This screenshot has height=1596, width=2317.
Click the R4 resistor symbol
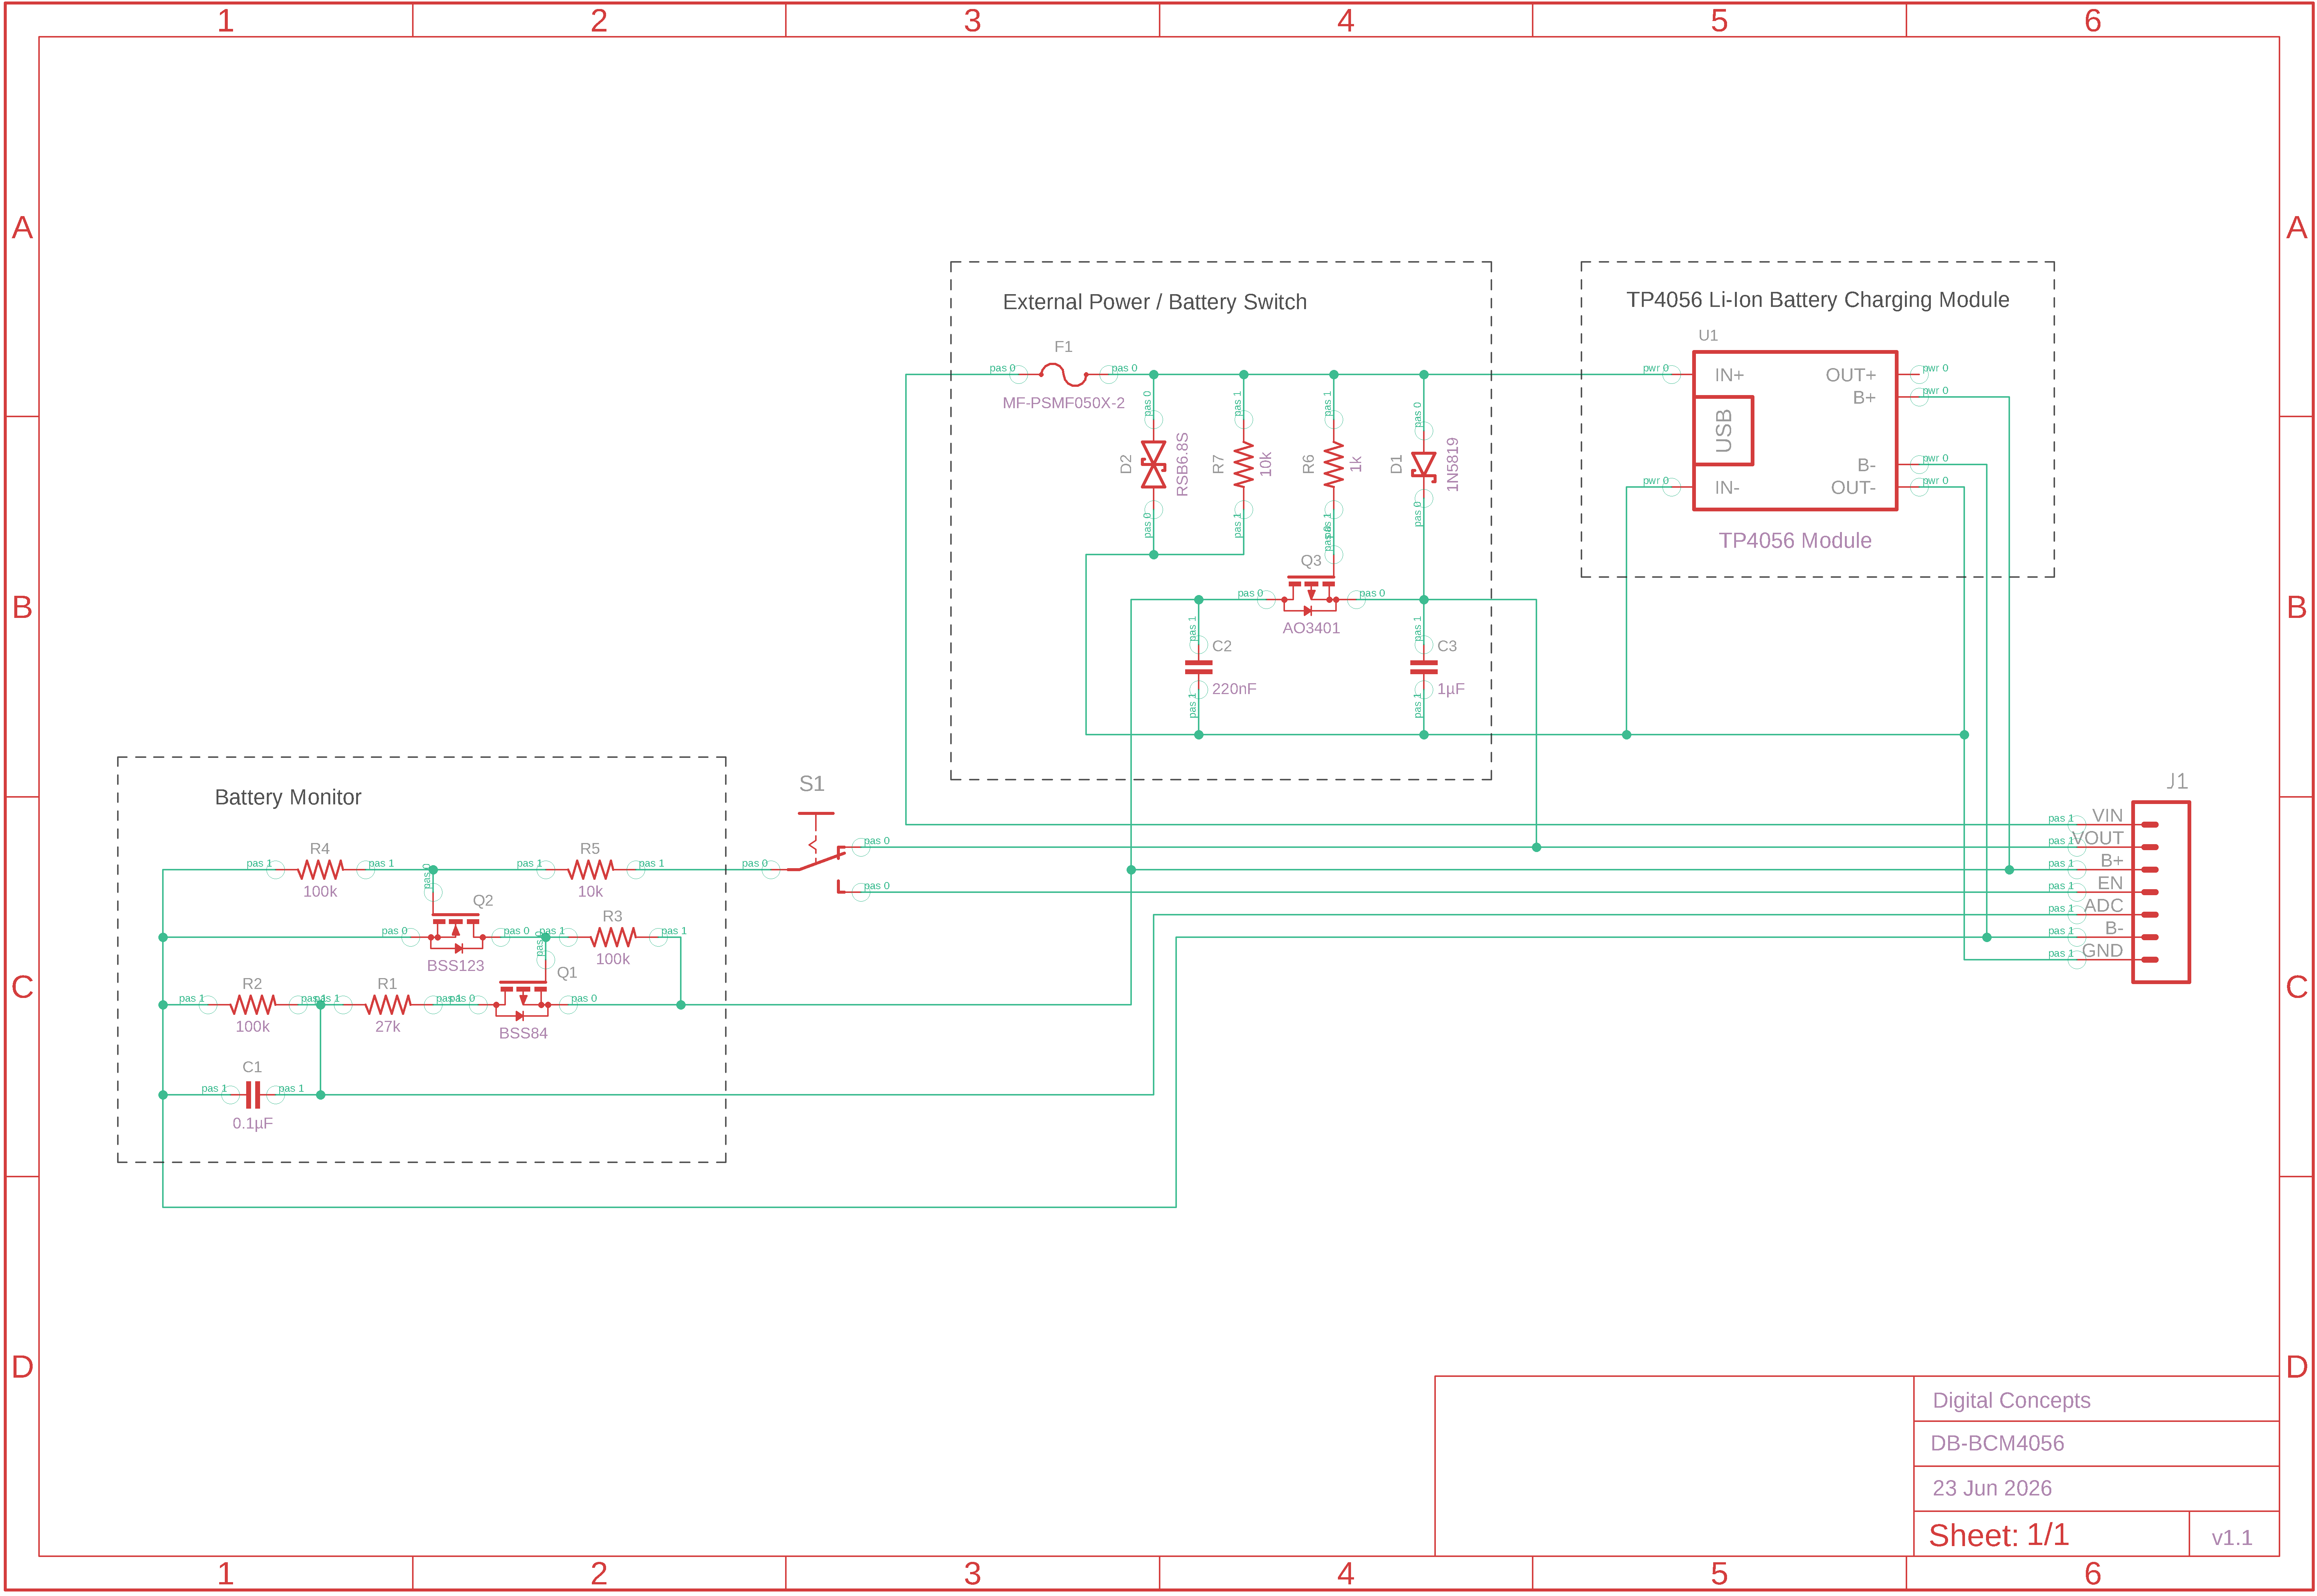tap(320, 870)
